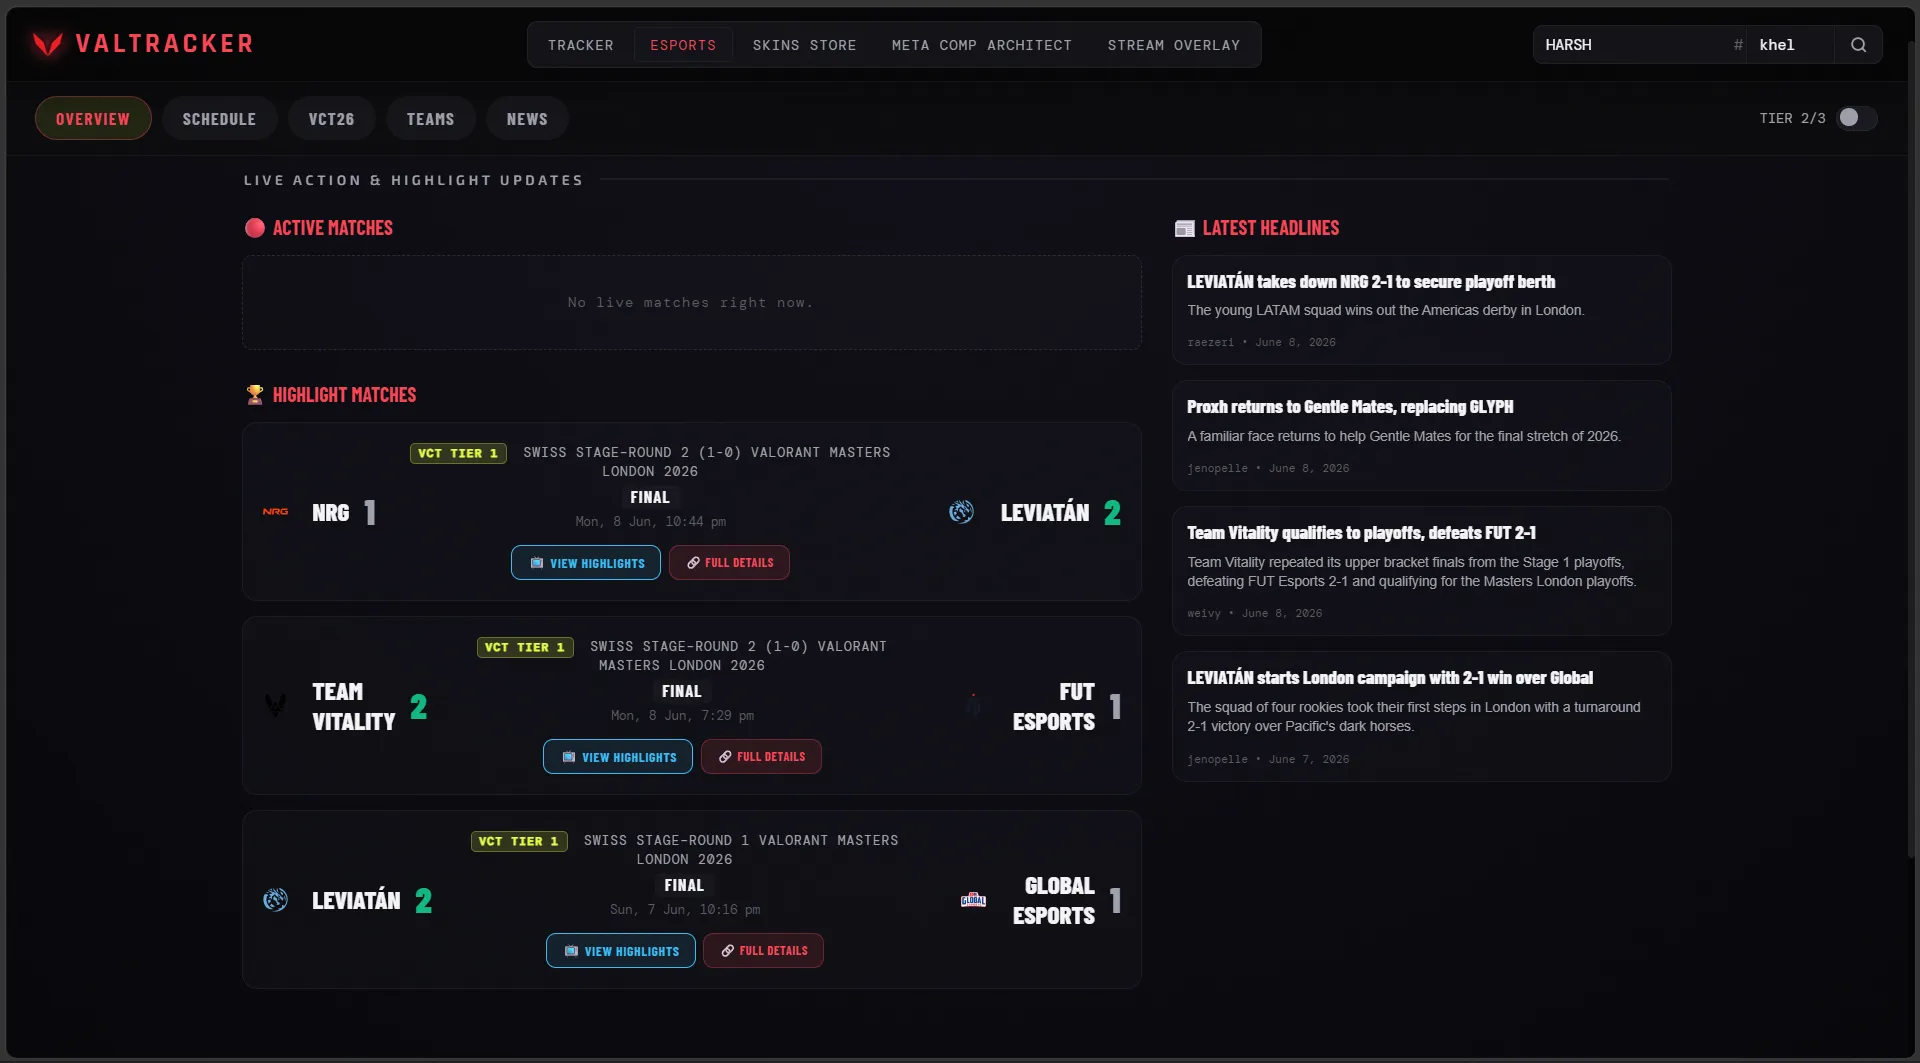Click the Highlight Matches trophy icon

255,395
